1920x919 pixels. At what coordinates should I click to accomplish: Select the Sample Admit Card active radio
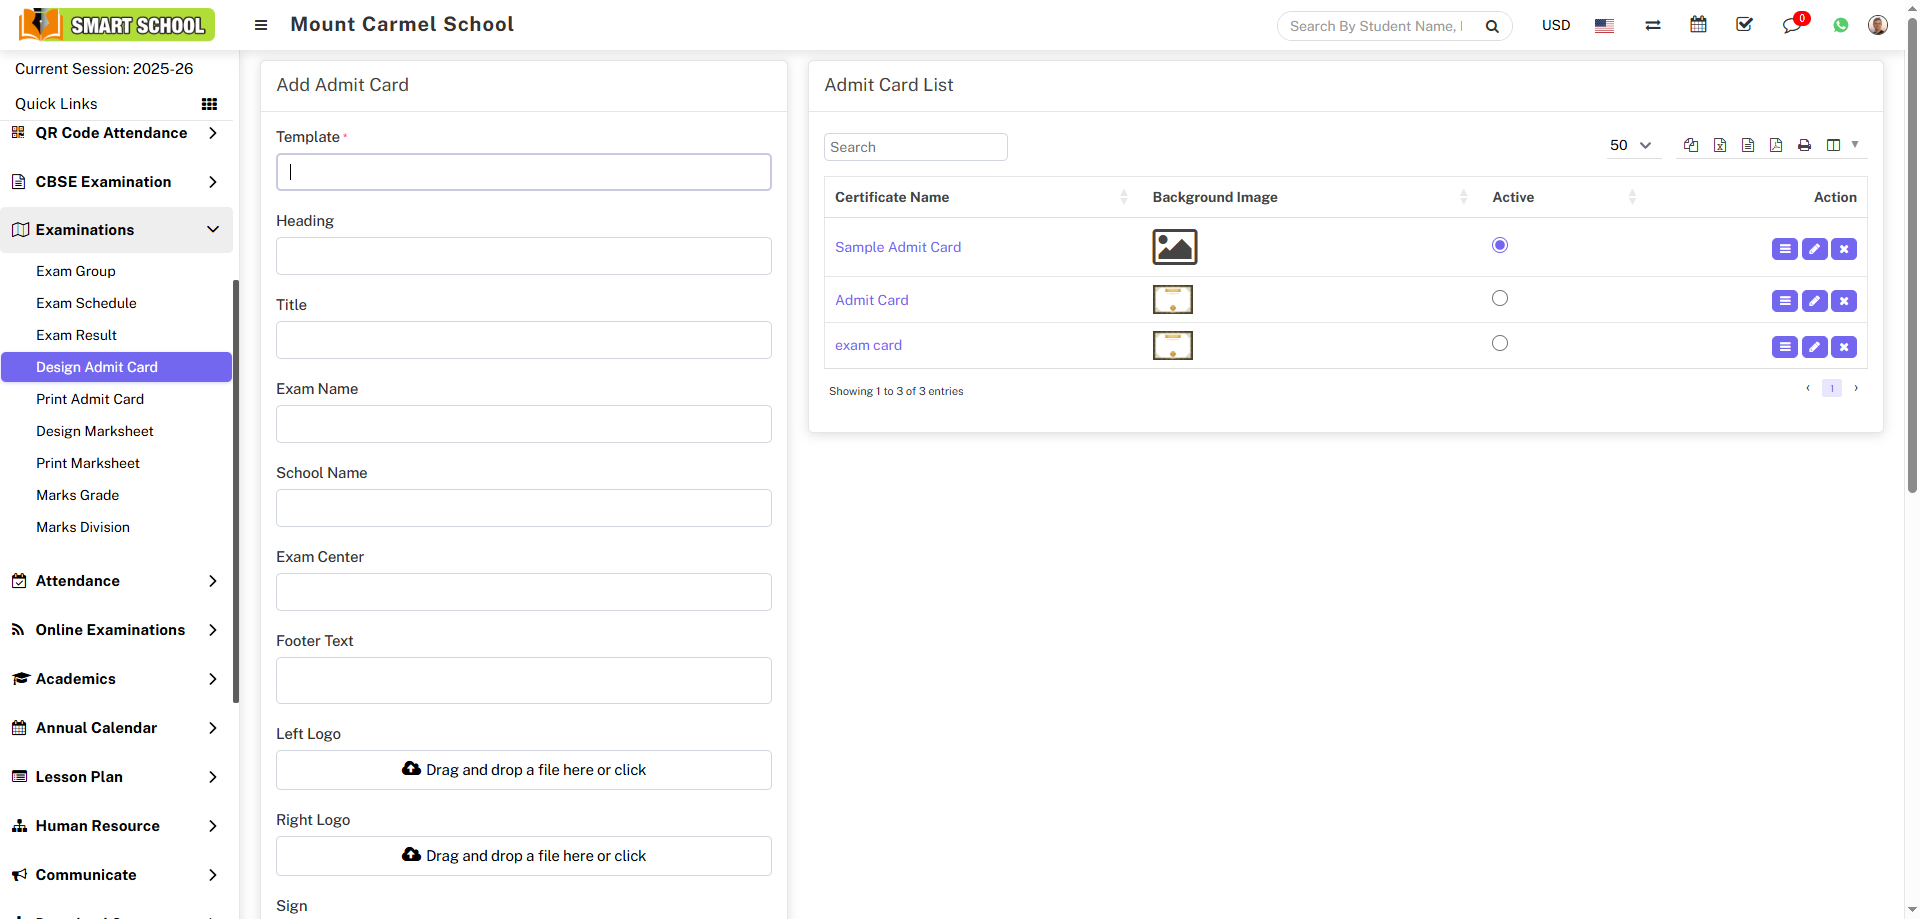[x=1499, y=244]
